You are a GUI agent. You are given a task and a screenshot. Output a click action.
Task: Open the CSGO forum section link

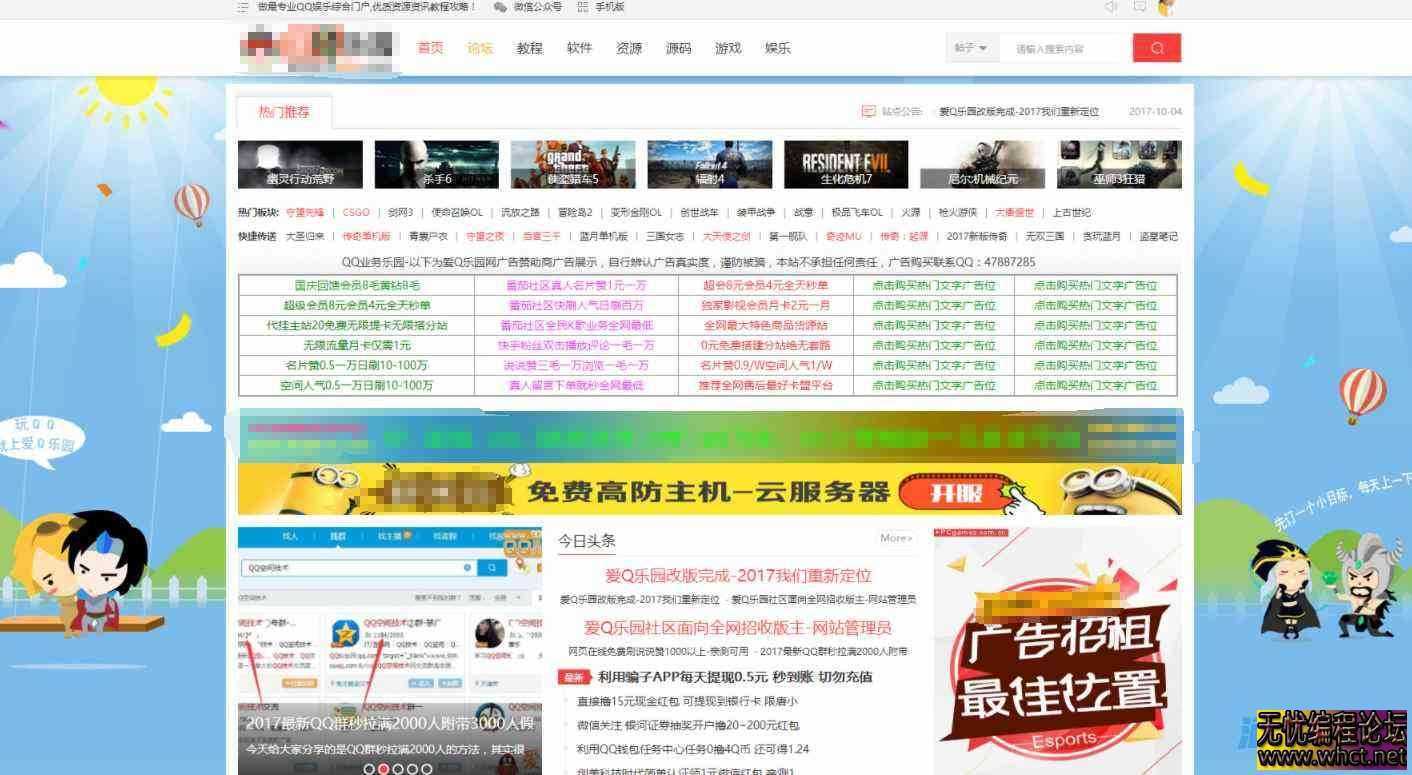356,212
